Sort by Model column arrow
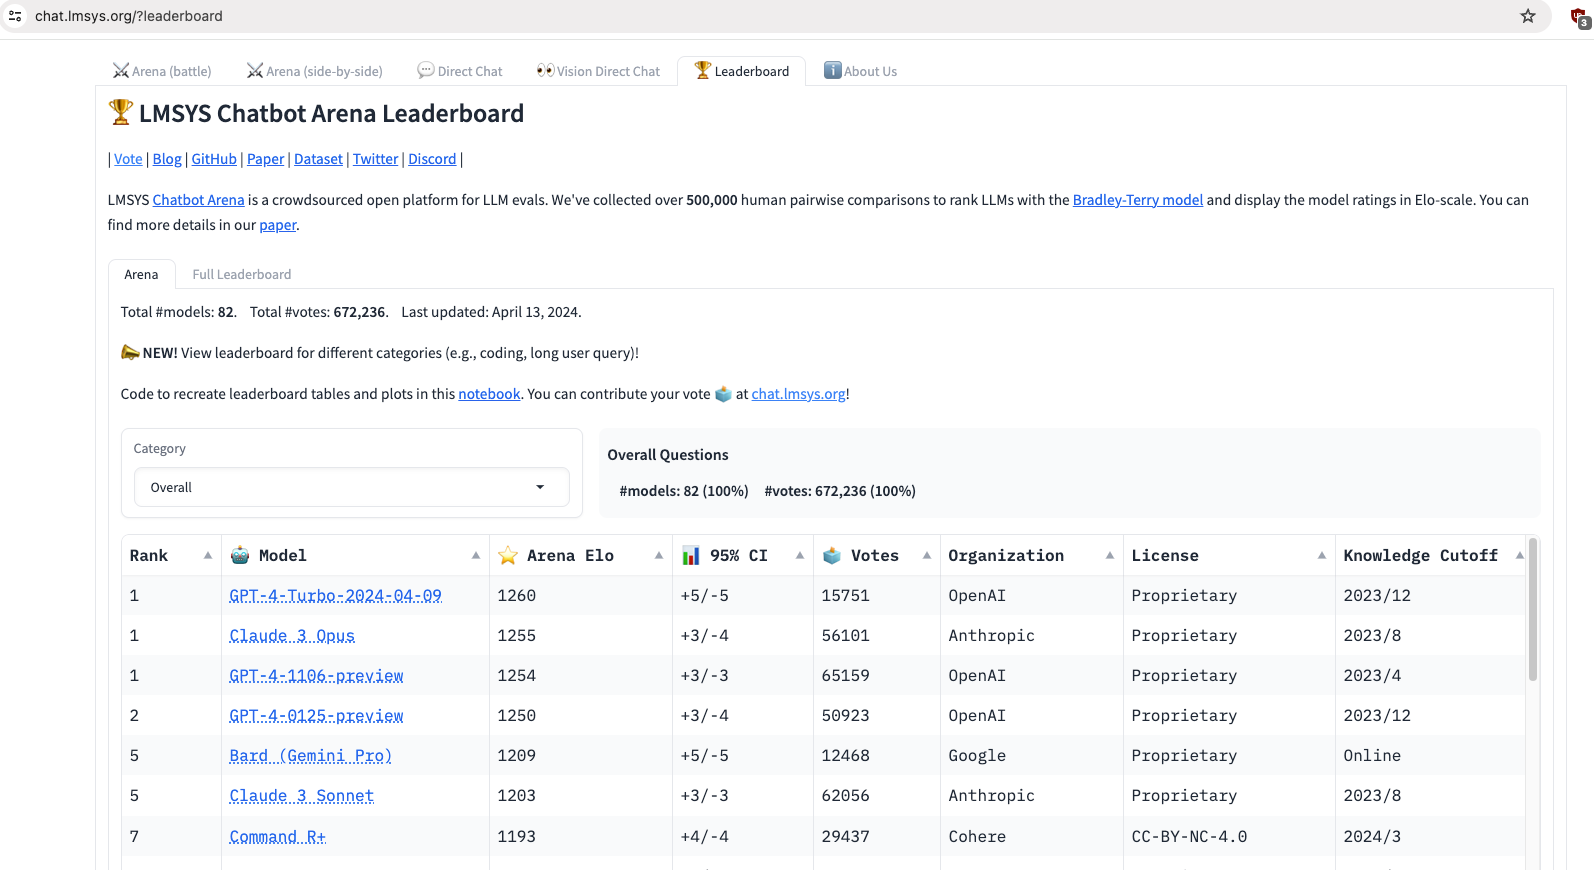 [x=476, y=556]
